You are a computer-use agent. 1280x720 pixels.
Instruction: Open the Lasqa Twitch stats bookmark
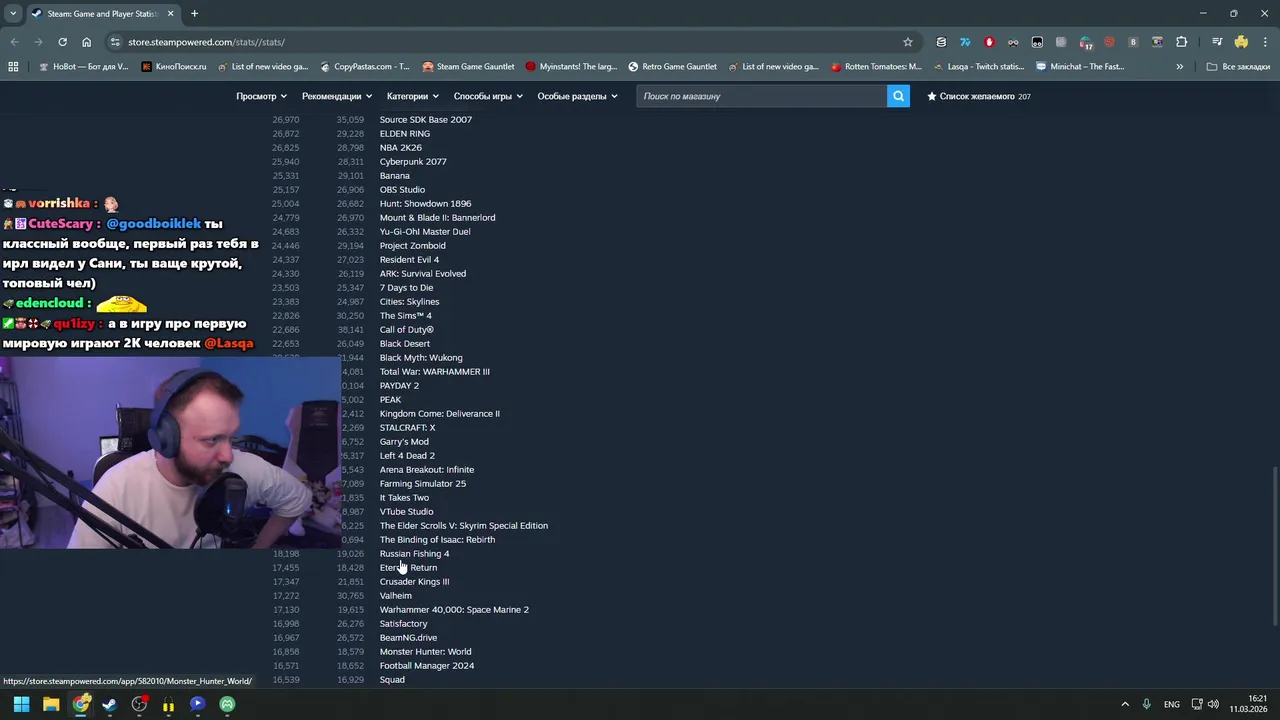click(x=979, y=67)
